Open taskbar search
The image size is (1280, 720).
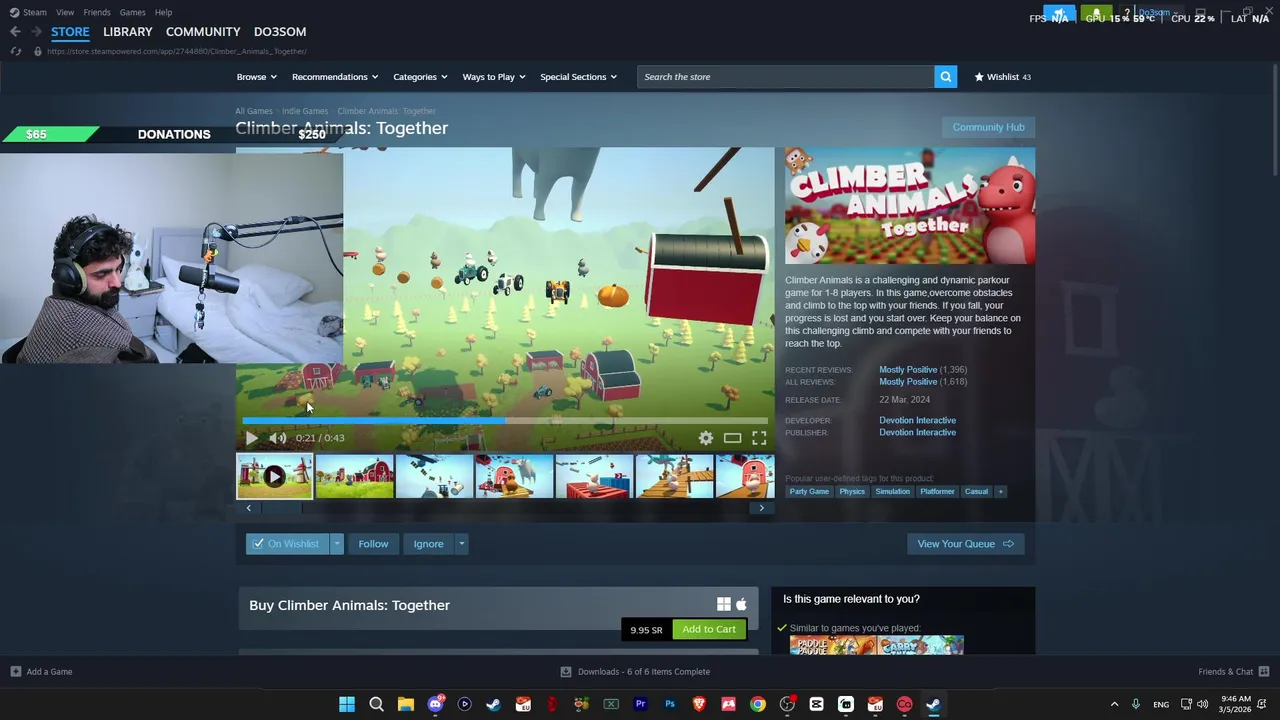[376, 704]
